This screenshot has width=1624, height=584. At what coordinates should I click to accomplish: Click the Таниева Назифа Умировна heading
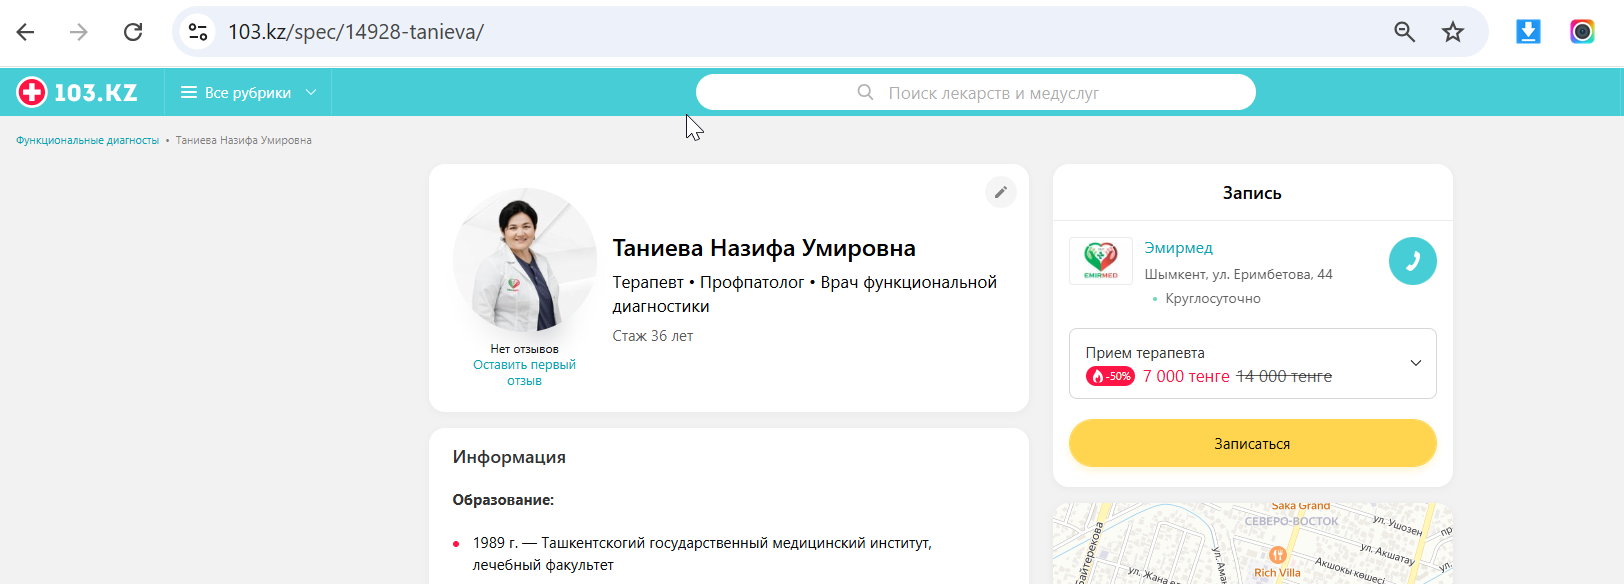(764, 248)
